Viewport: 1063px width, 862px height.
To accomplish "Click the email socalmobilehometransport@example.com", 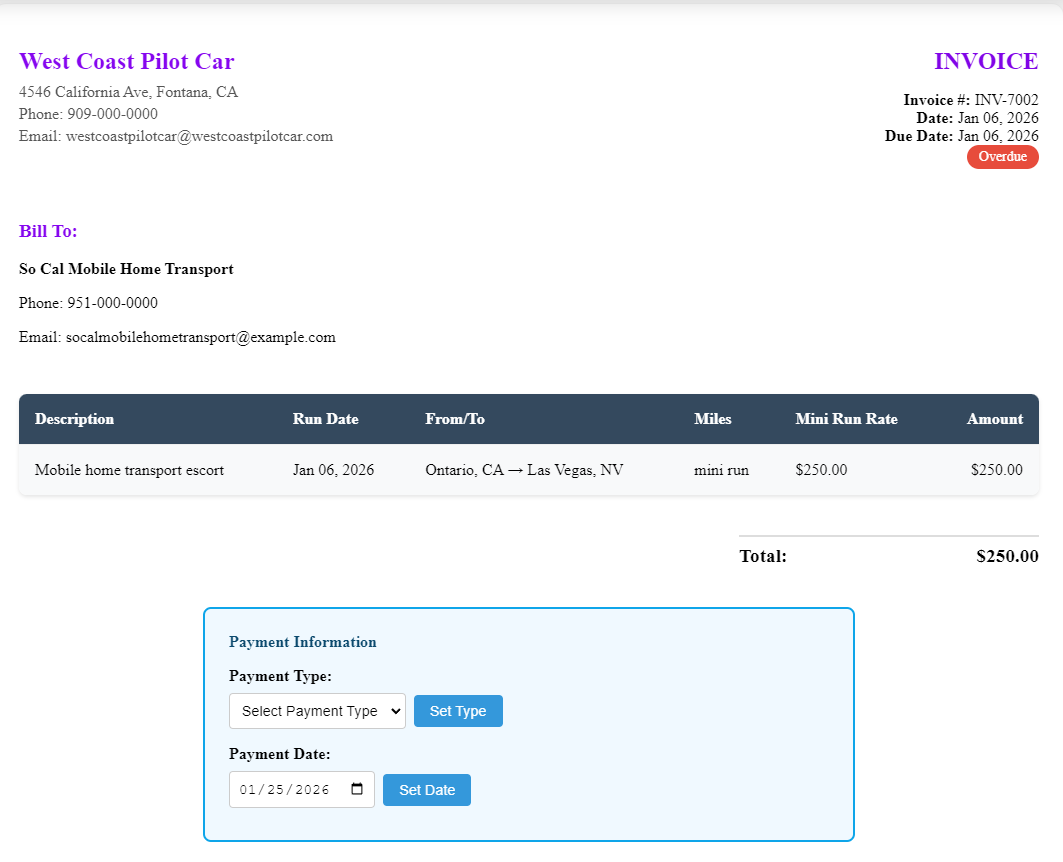I will (x=201, y=337).
